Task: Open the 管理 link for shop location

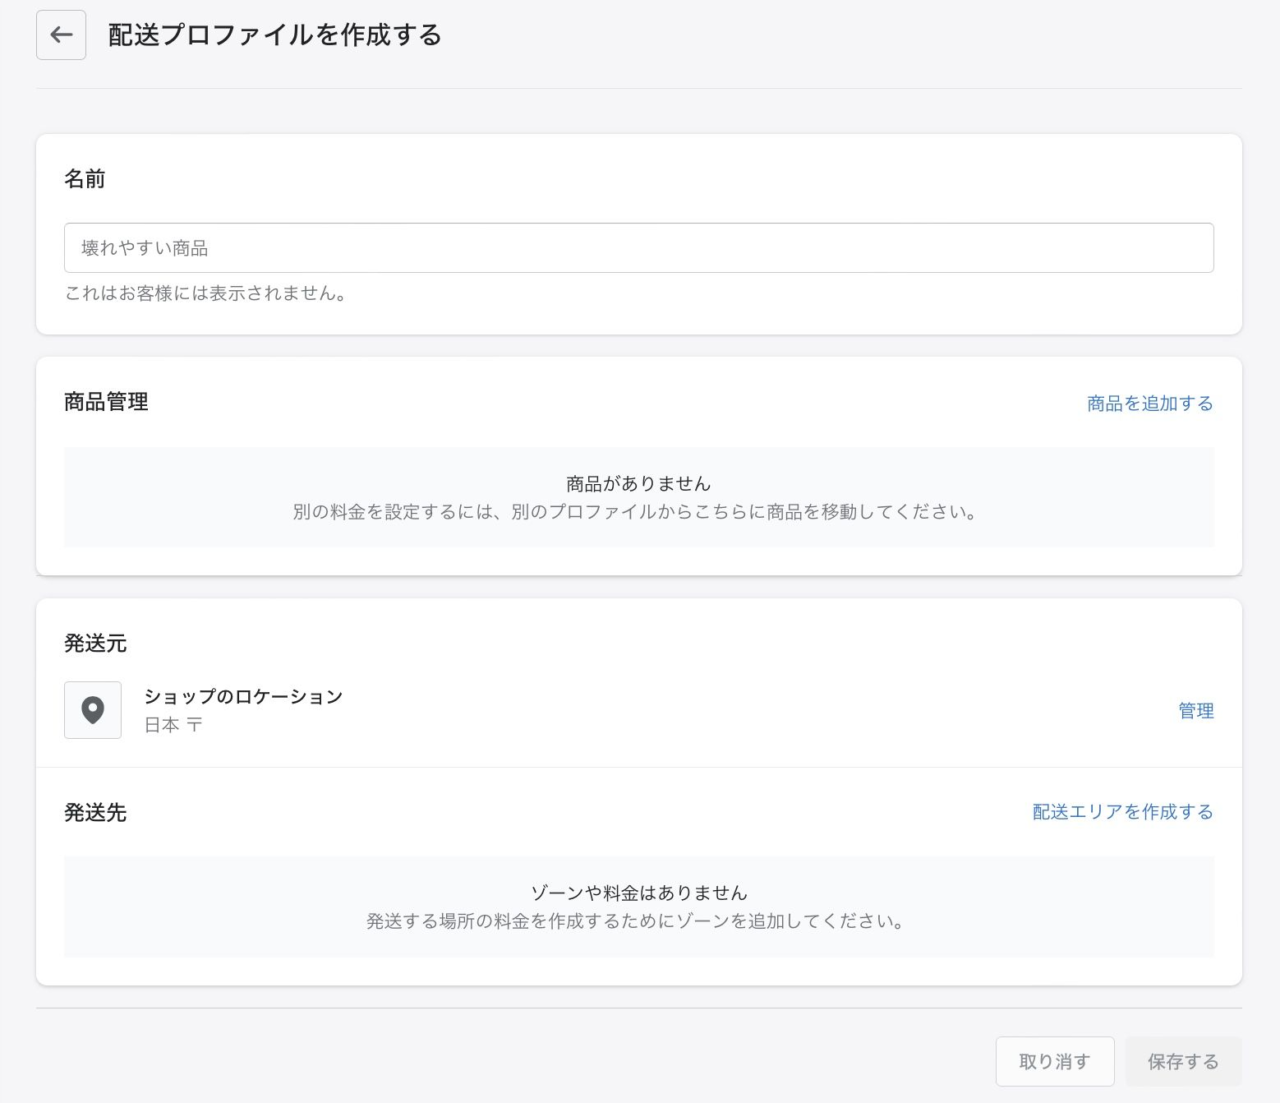Action: [1196, 711]
